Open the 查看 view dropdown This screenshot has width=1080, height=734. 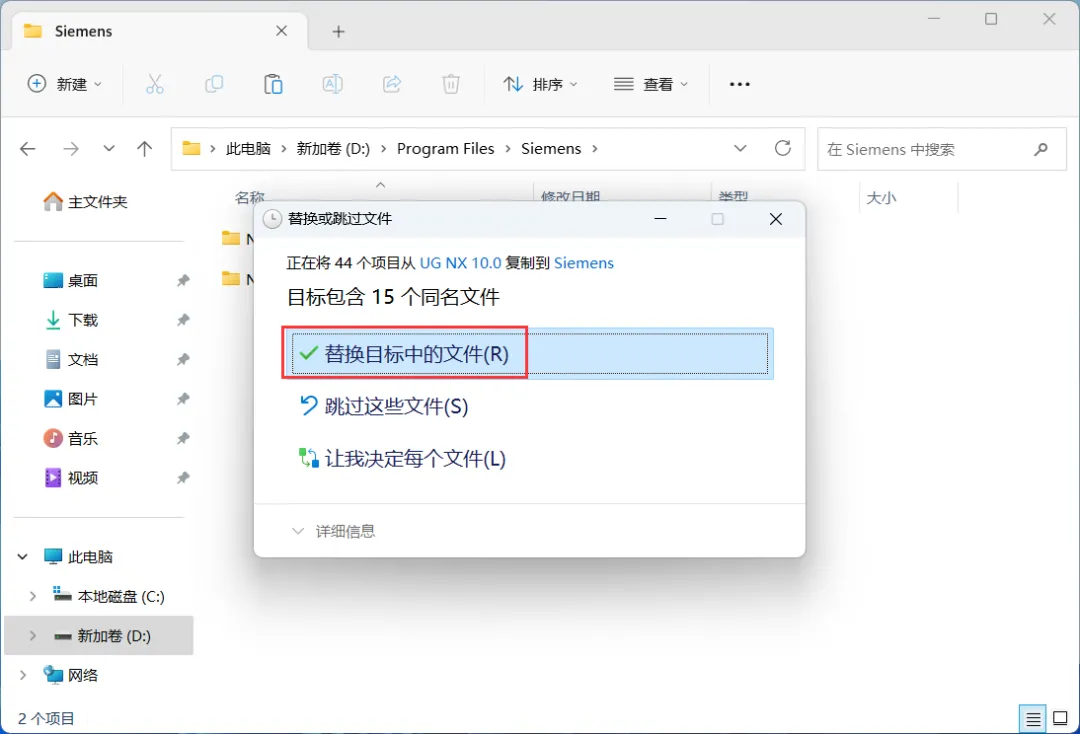coord(651,84)
